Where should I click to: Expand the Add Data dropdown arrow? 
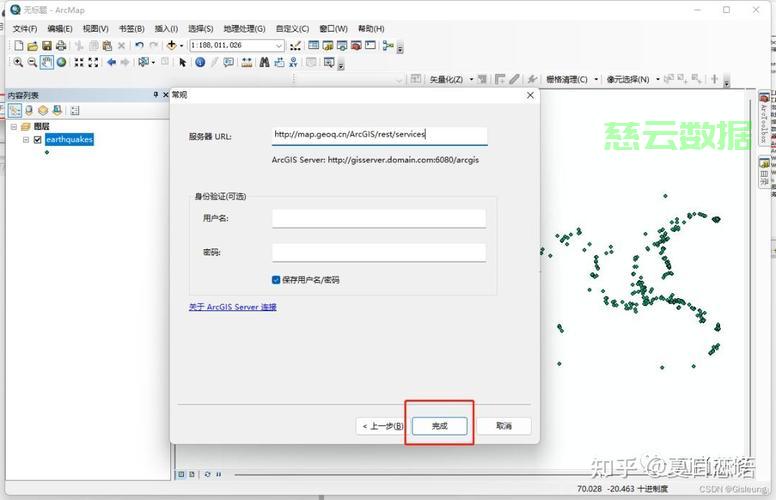[181, 46]
